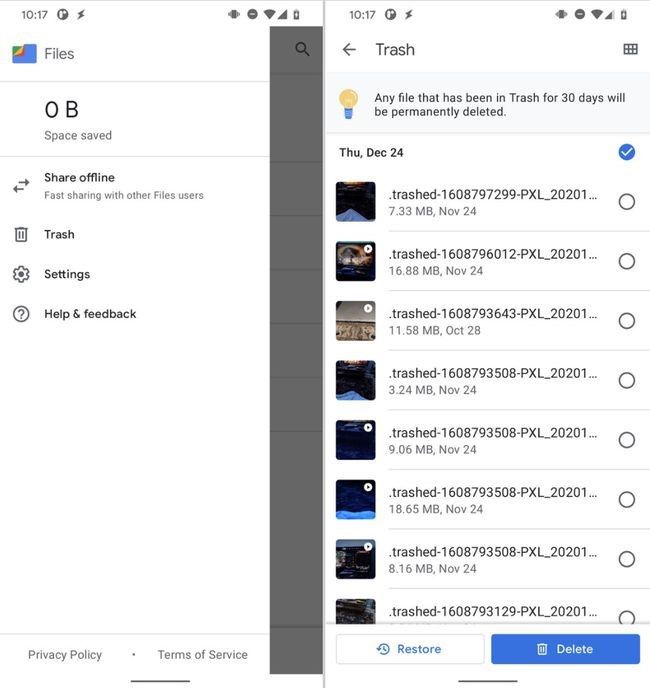This screenshot has width=650, height=688.
Task: Go back using the Trash arrow
Action: click(x=349, y=49)
